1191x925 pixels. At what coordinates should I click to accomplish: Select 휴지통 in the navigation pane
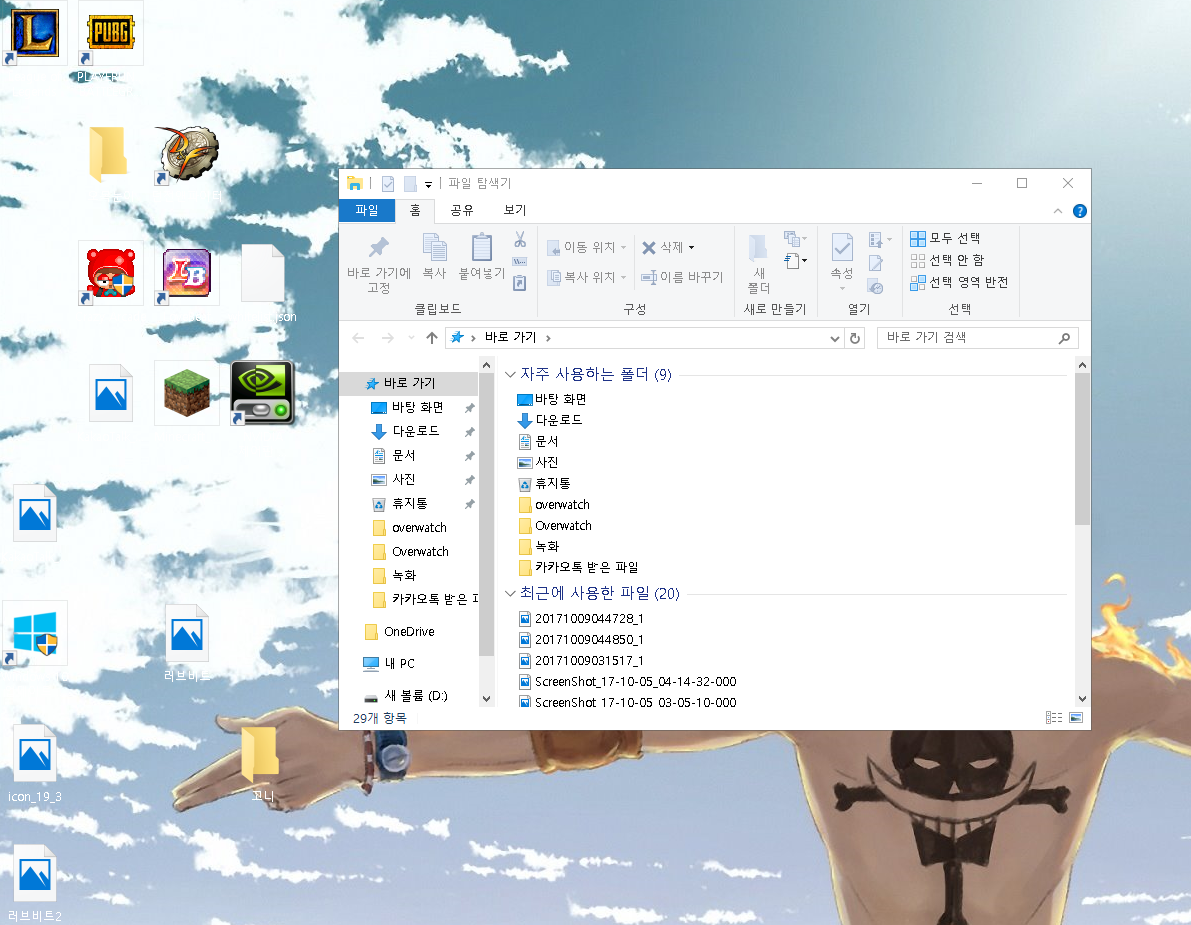pyautogui.click(x=410, y=504)
